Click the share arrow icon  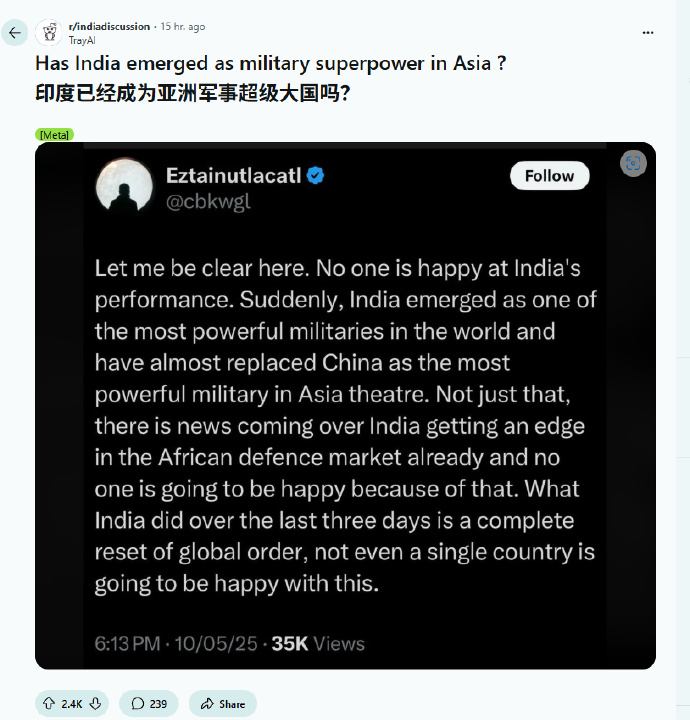pos(207,704)
